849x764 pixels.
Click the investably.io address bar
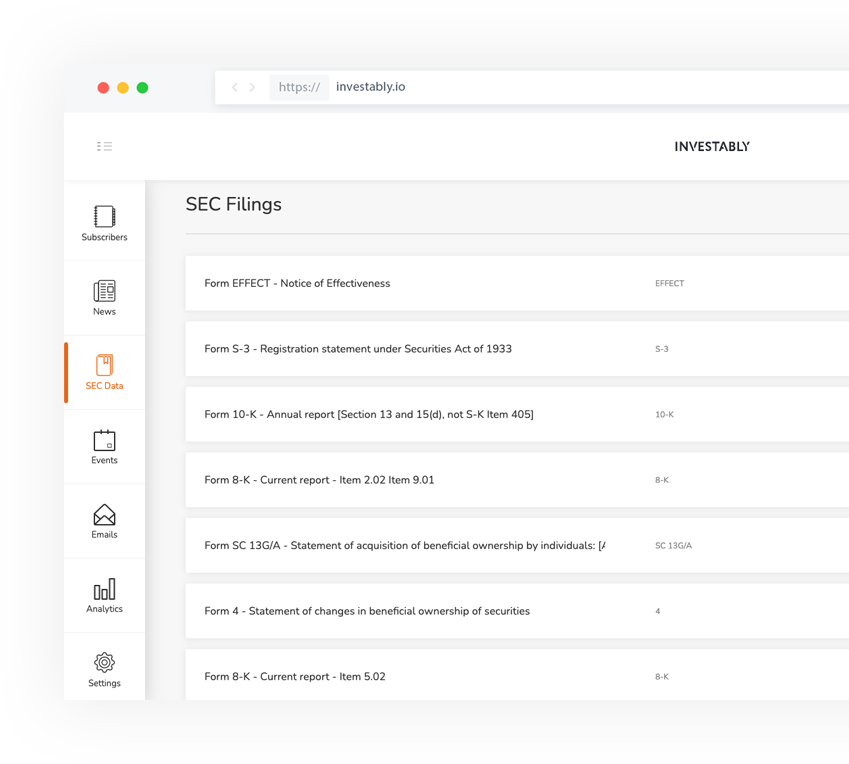(x=370, y=87)
